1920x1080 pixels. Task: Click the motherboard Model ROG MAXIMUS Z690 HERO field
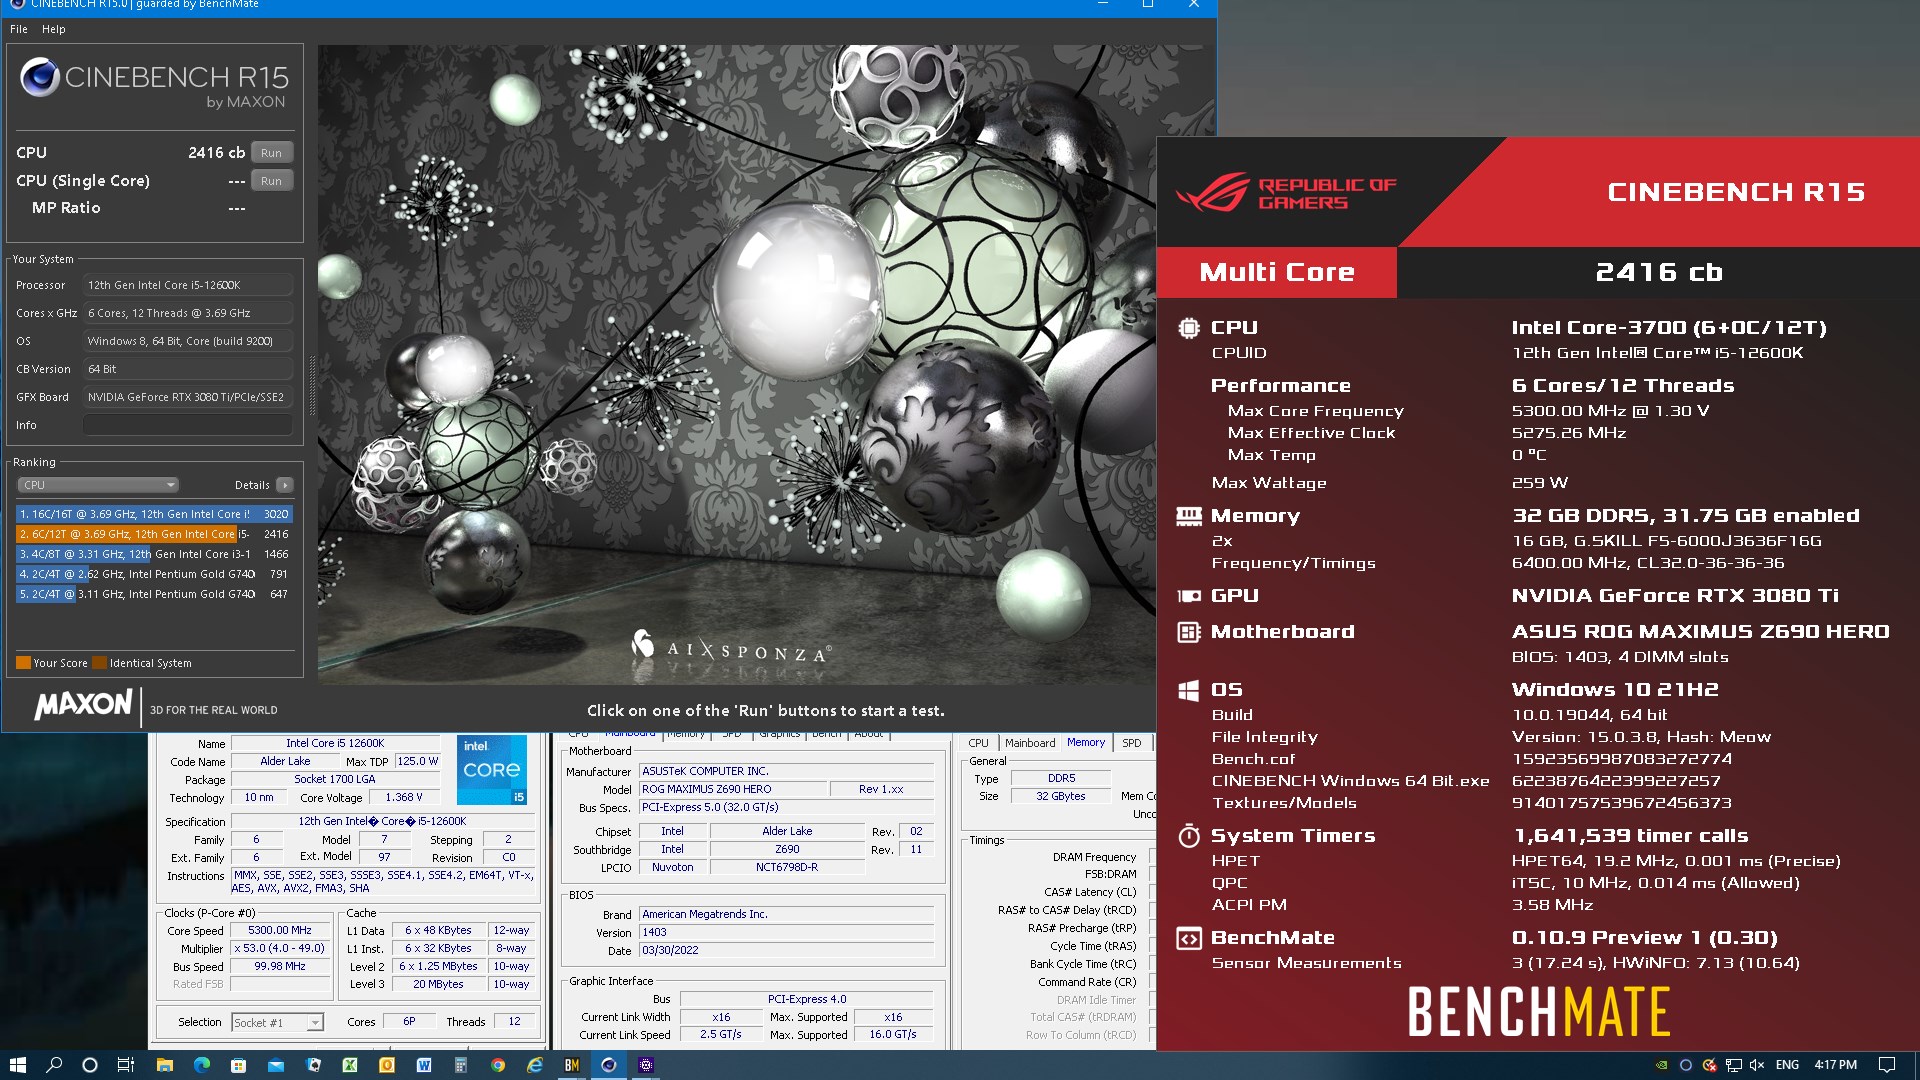733,789
